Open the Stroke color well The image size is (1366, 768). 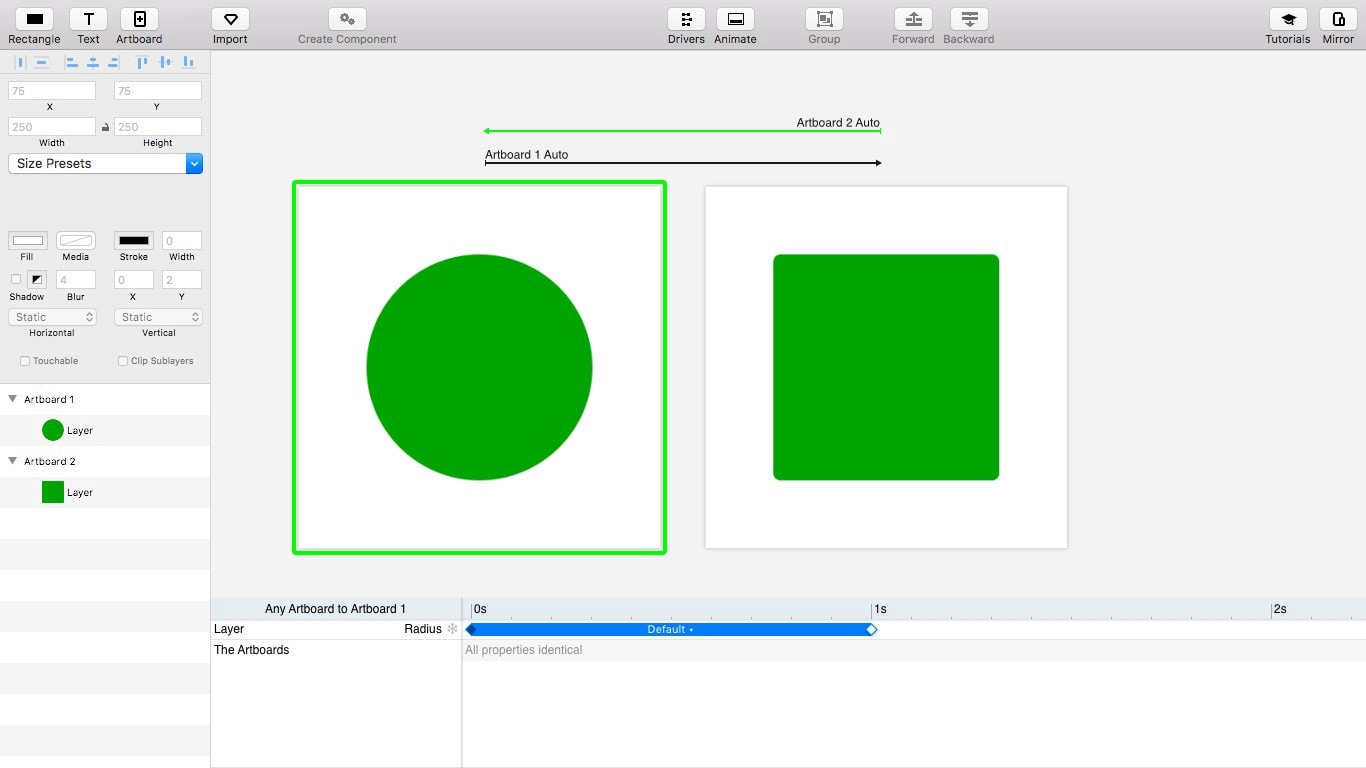coord(134,241)
